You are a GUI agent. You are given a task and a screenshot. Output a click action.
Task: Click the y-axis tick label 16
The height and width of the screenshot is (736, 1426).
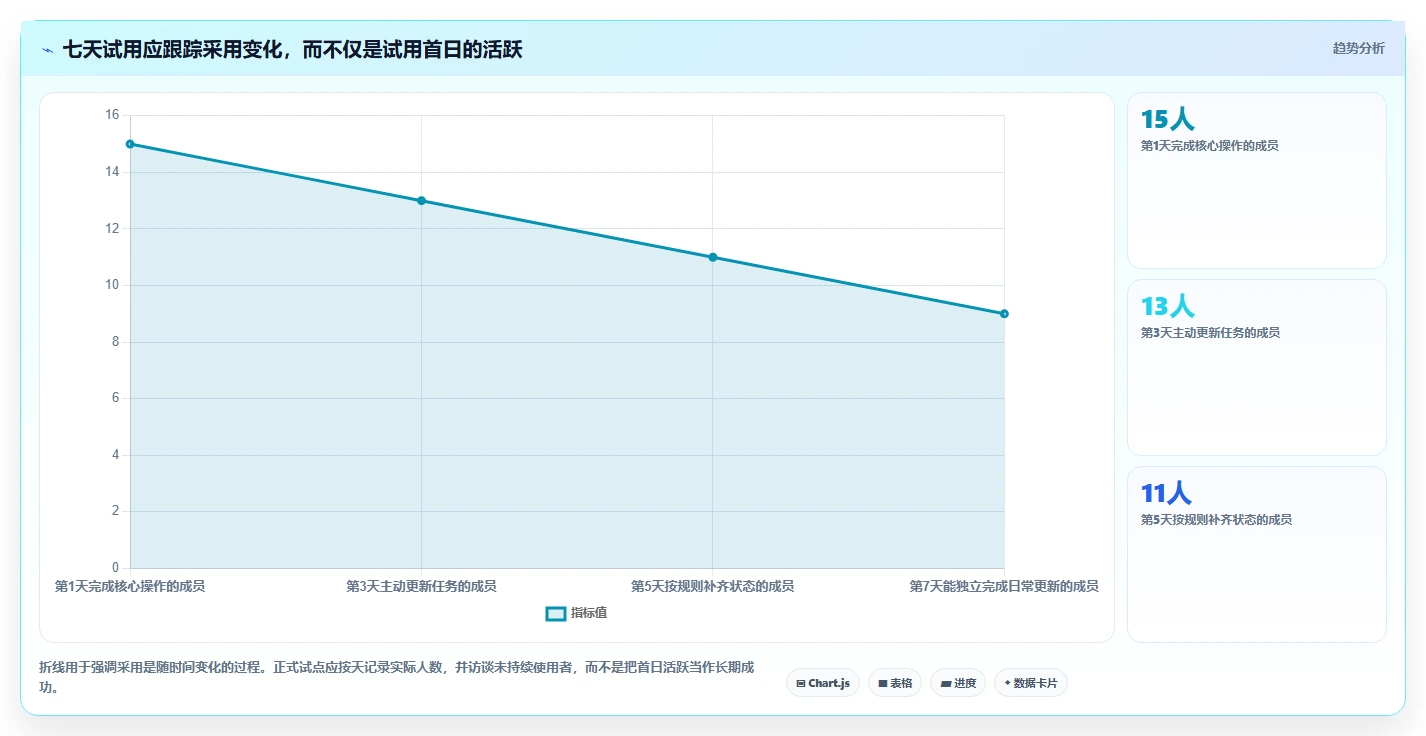pos(112,115)
